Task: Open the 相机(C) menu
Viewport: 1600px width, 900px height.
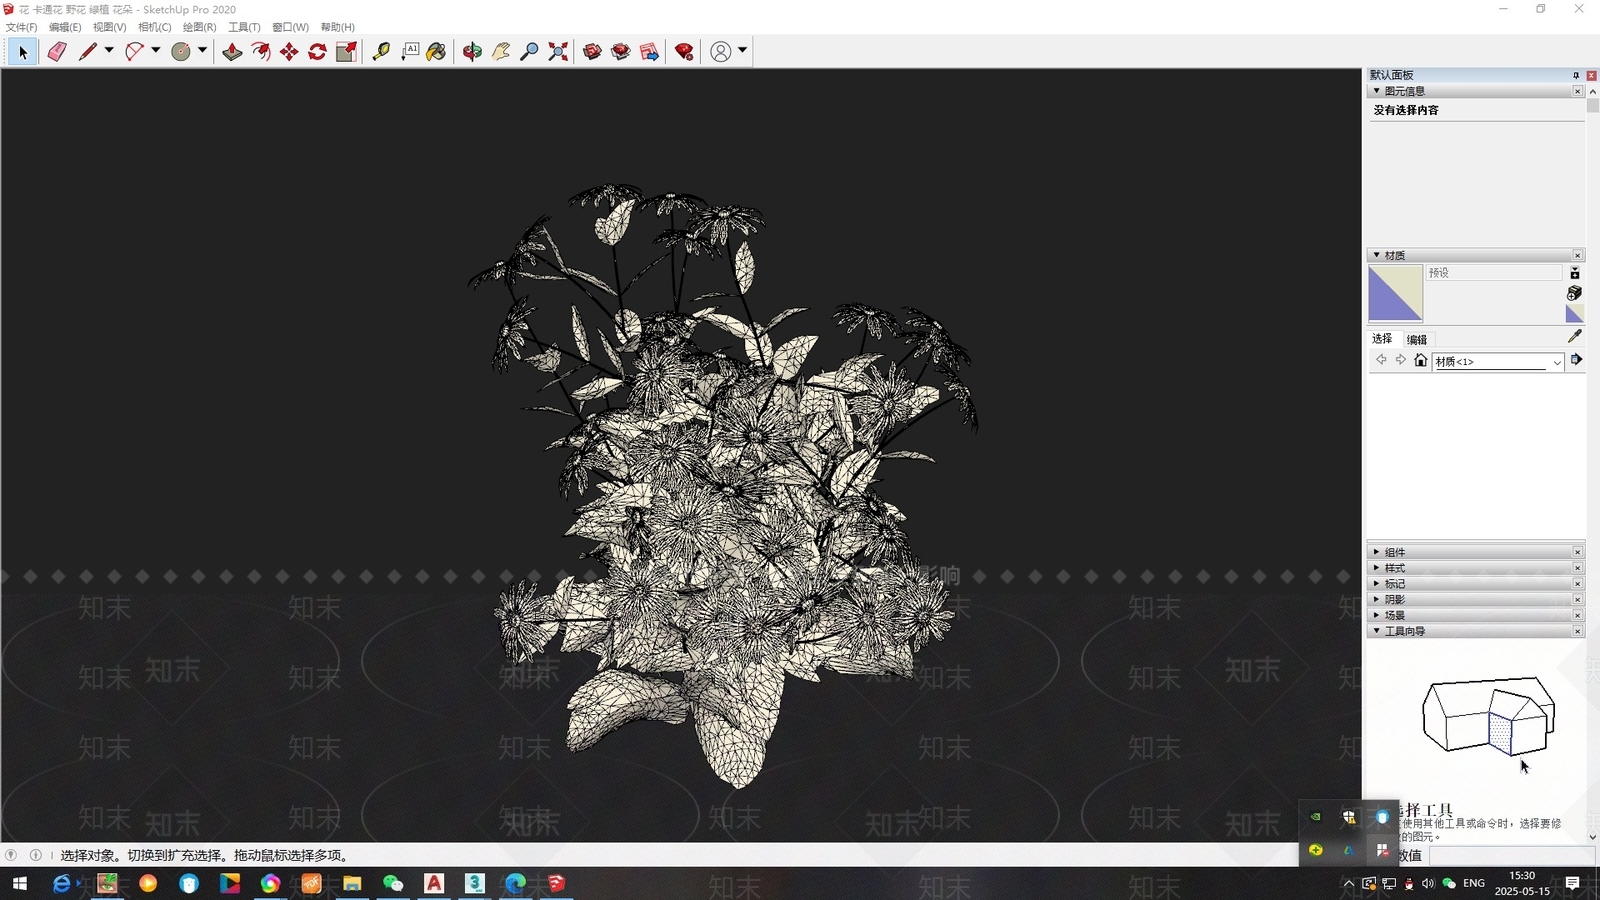Action: pyautogui.click(x=154, y=27)
